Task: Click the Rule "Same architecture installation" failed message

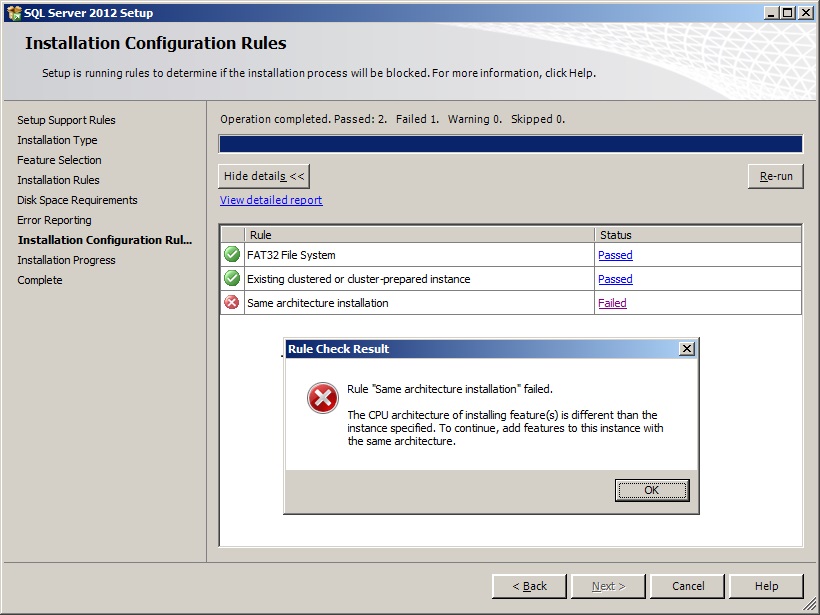Action: (x=450, y=389)
